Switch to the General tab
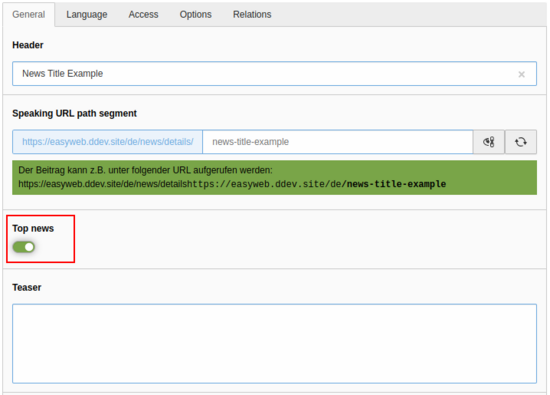Viewport: 550px width, 395px height. click(x=28, y=14)
